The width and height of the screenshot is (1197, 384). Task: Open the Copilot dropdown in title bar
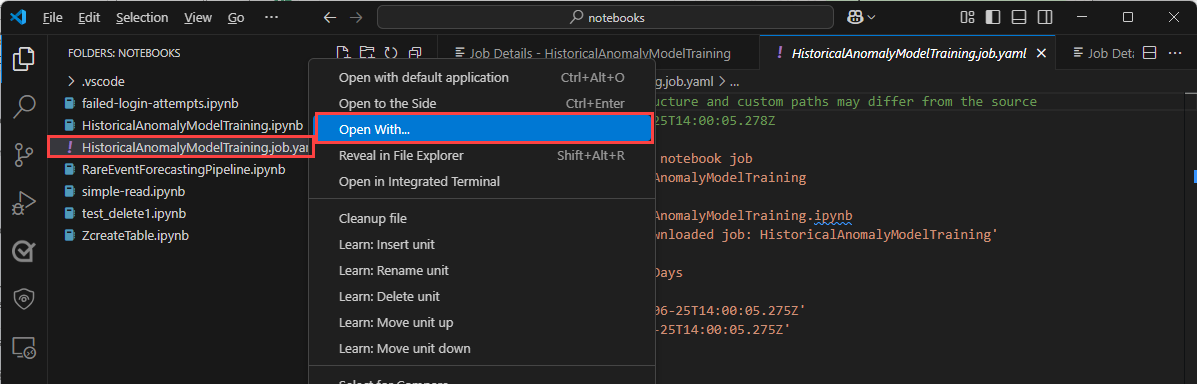[x=861, y=17]
